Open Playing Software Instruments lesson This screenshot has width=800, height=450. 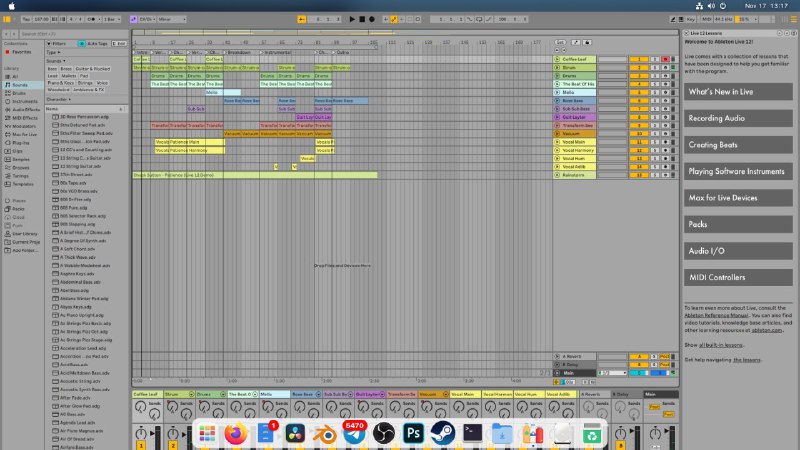click(x=738, y=171)
